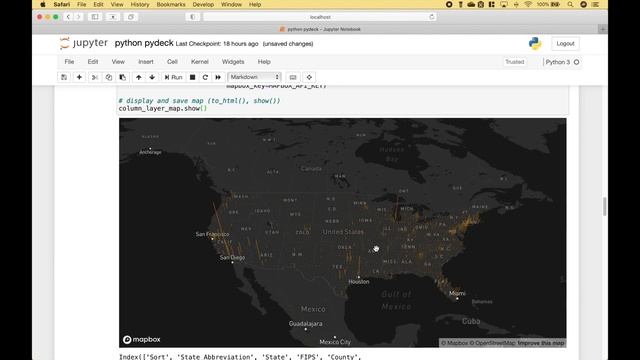Click the Guadalajara label on the map
Image resolution: width=640 pixels, height=360 pixels.
(305, 324)
